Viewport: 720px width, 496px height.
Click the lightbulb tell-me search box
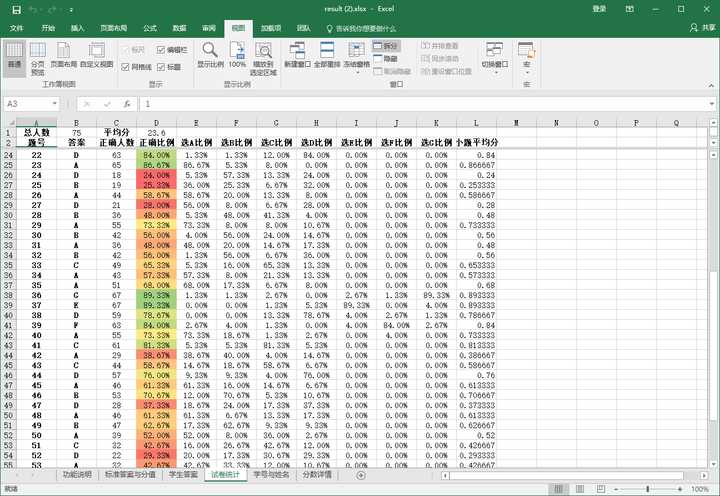(361, 28)
